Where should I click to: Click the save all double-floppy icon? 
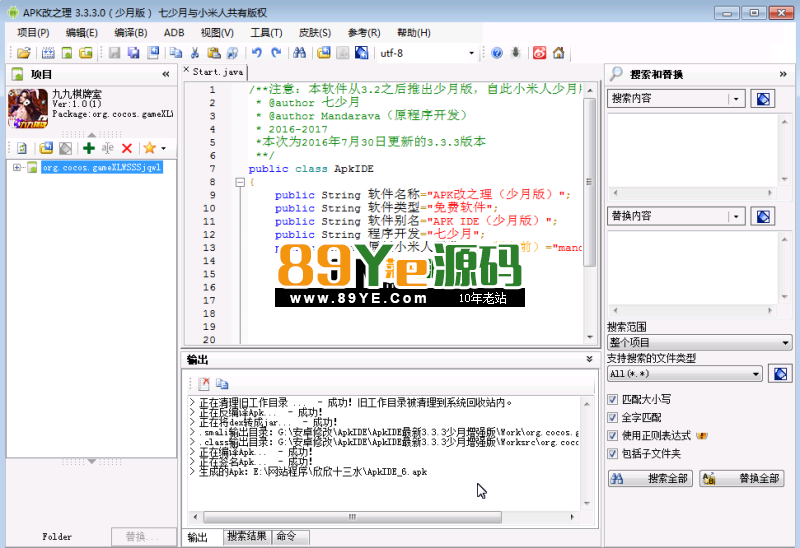click(134, 53)
